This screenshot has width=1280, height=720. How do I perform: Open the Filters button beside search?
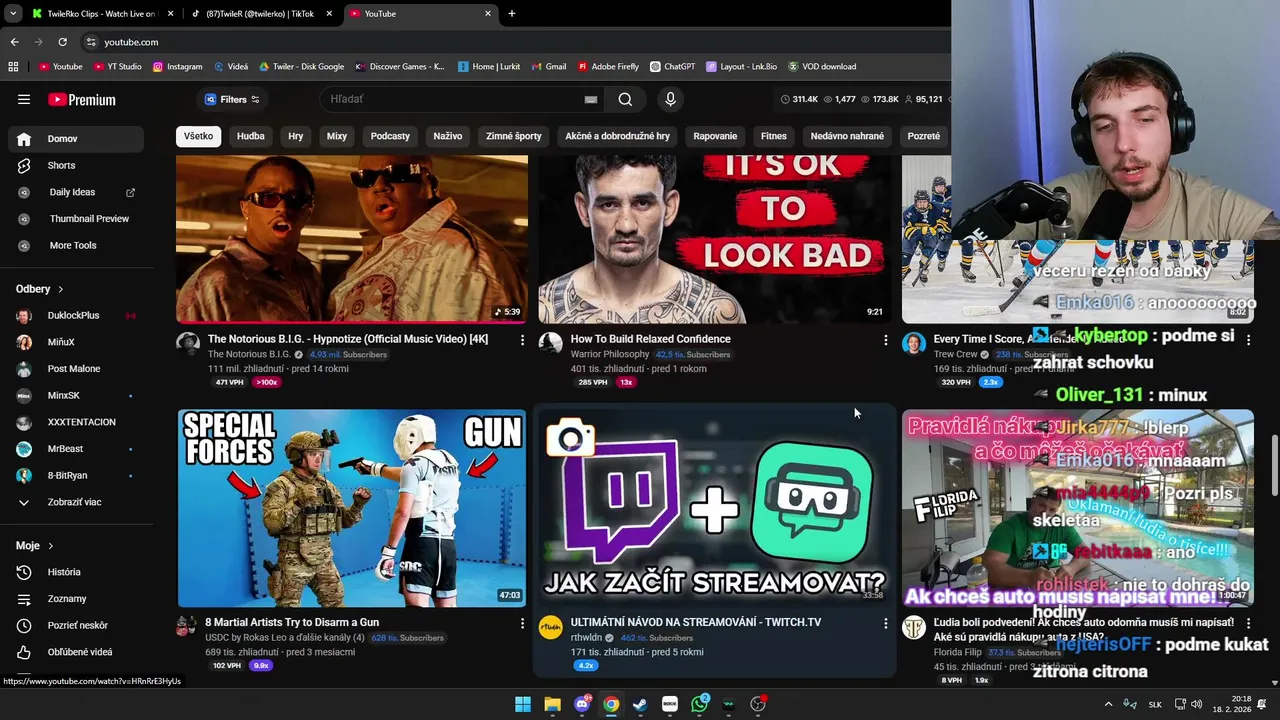click(x=232, y=99)
